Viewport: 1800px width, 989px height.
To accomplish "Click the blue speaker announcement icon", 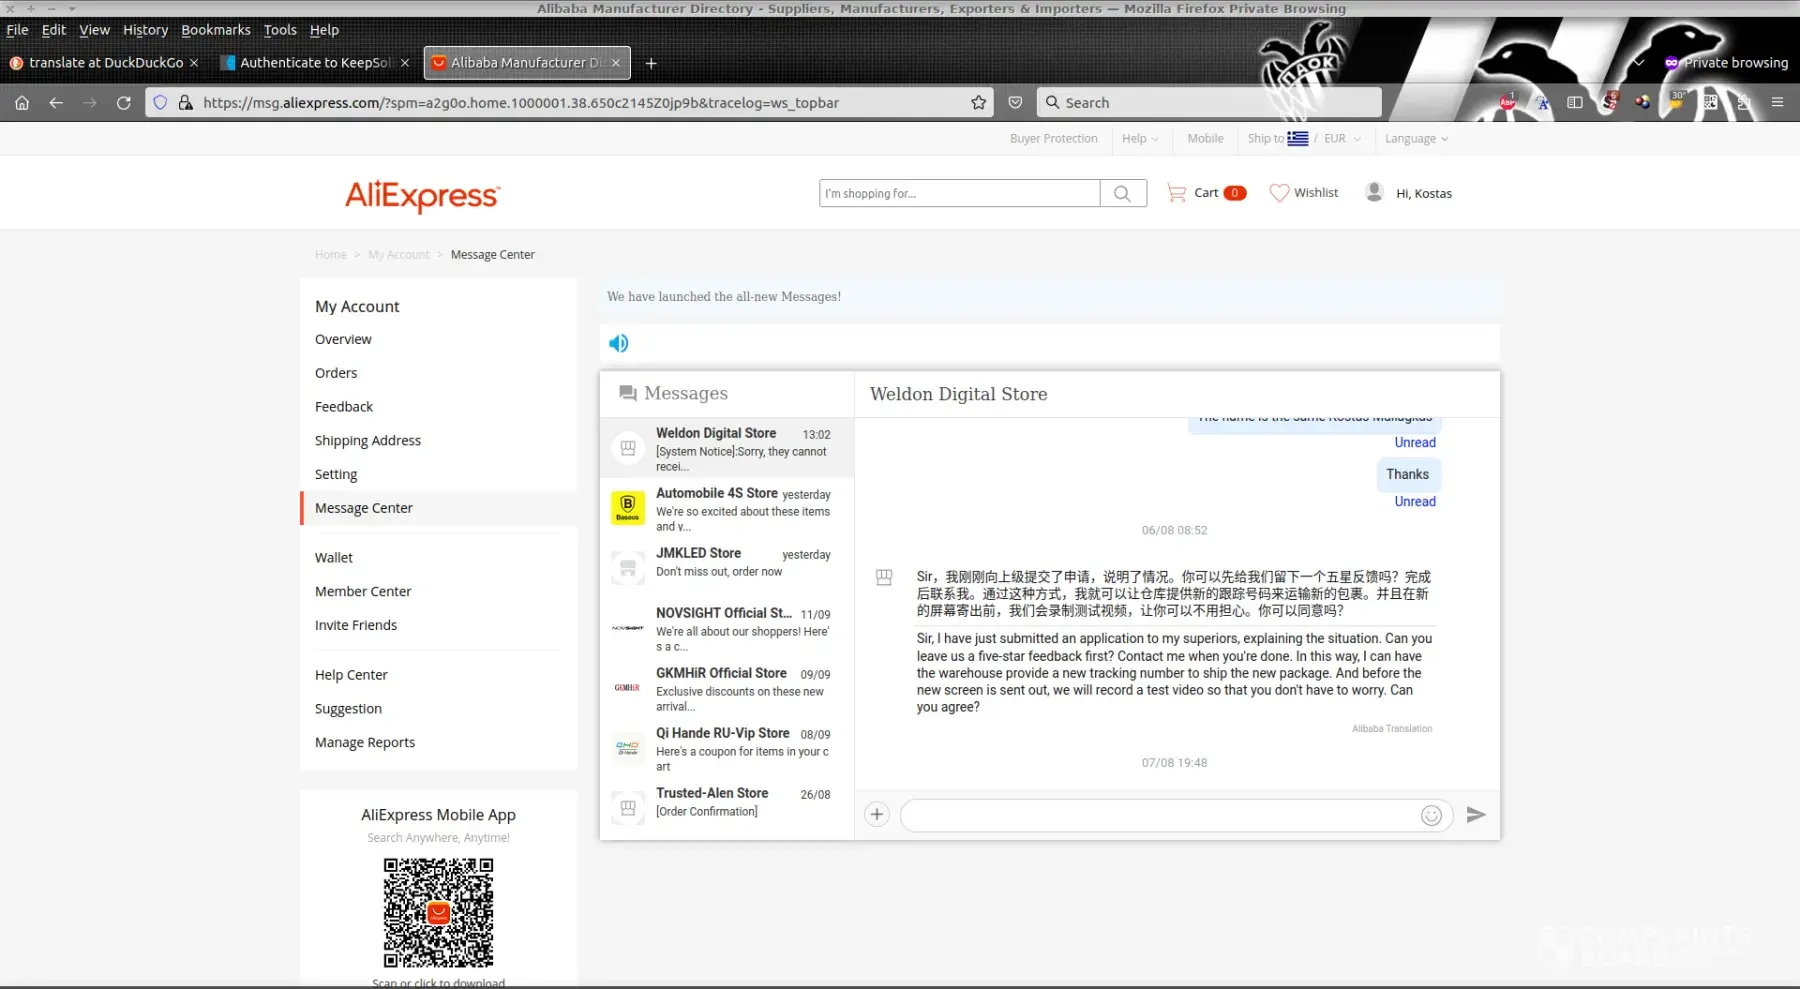I will [619, 344].
